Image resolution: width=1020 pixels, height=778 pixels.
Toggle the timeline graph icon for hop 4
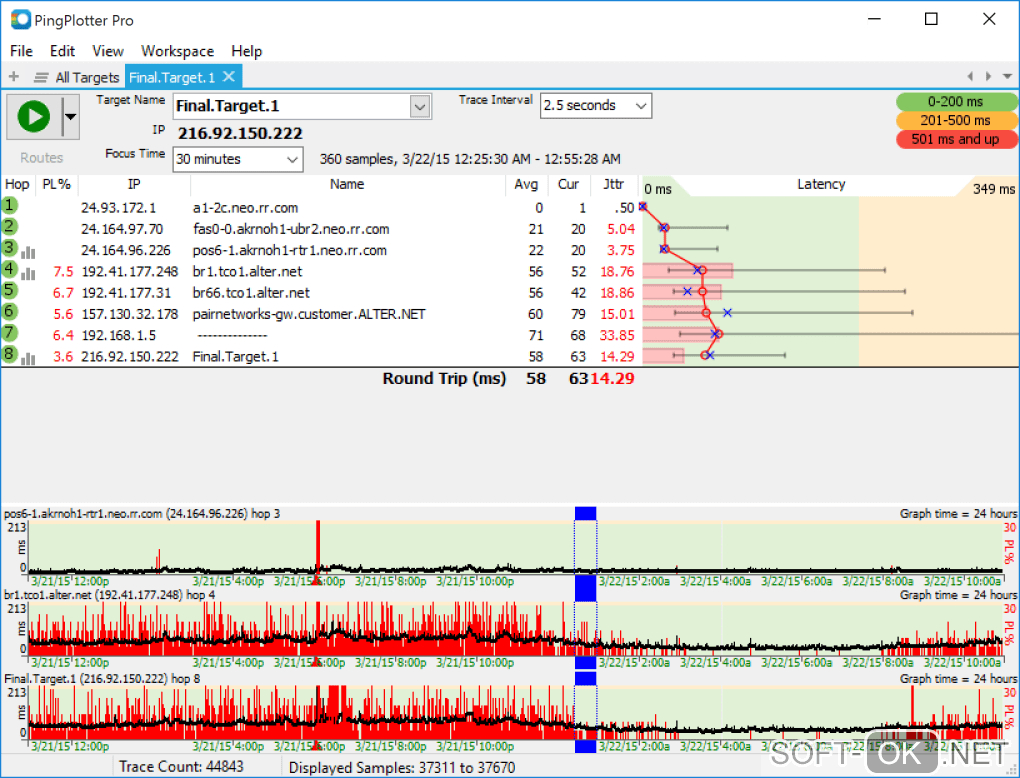[x=29, y=272]
